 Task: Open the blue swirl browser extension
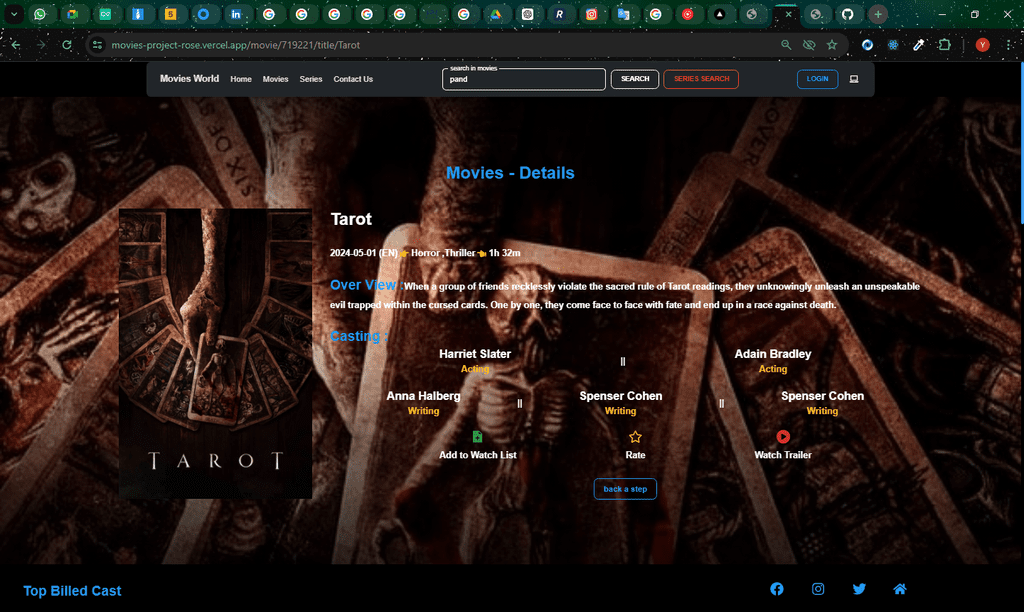[867, 45]
